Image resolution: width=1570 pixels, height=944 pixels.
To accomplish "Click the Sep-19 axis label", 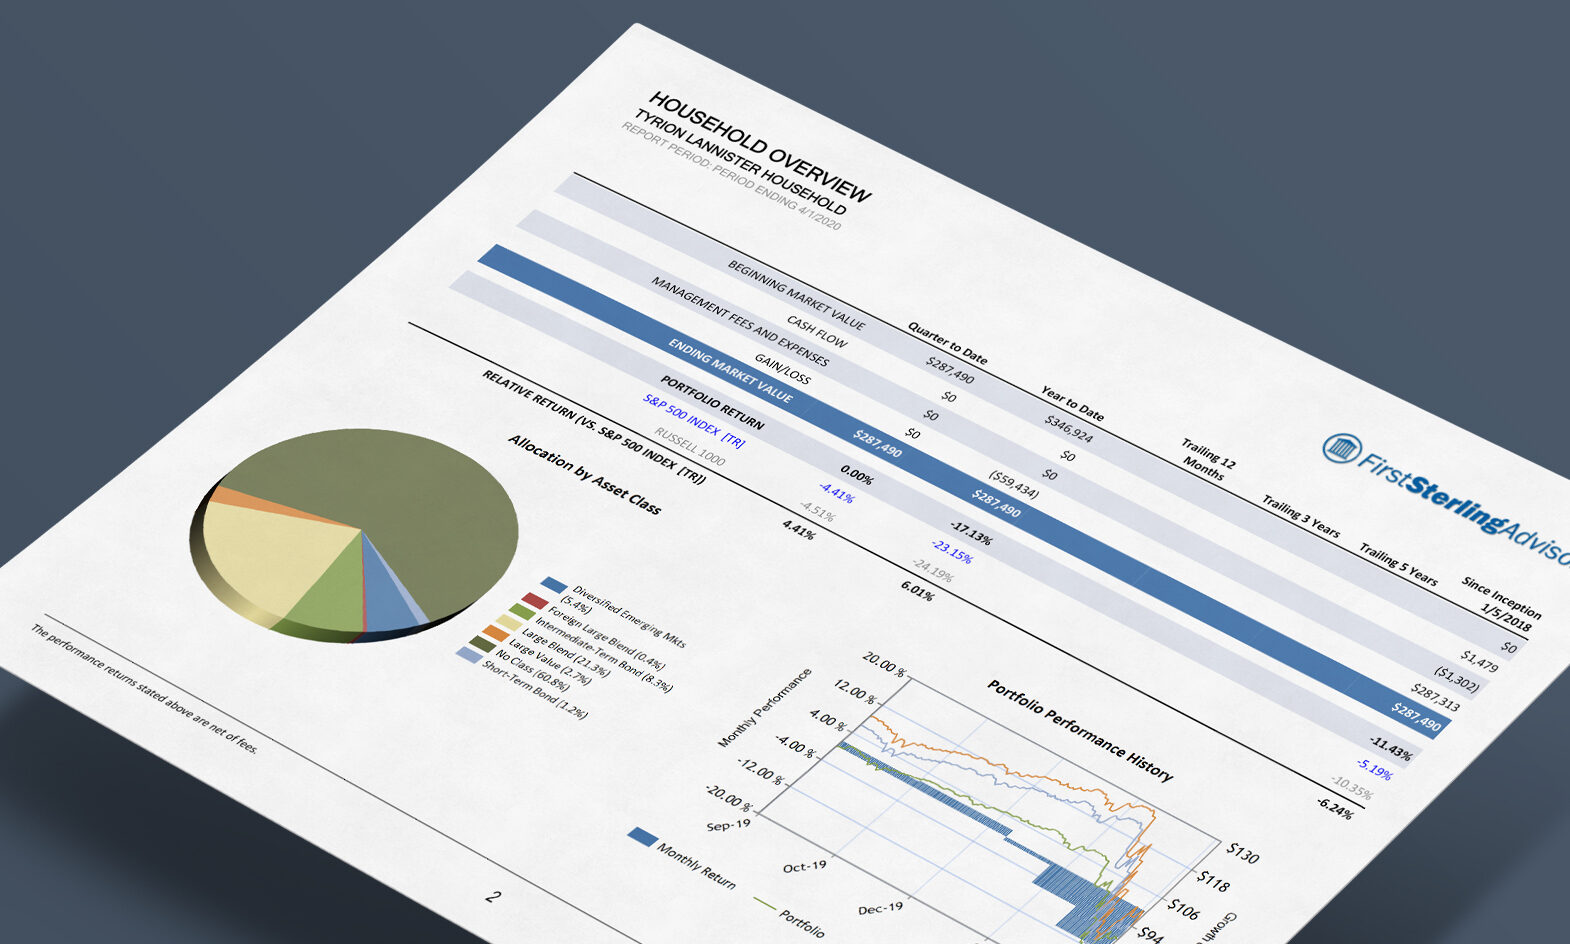I will coord(728,825).
